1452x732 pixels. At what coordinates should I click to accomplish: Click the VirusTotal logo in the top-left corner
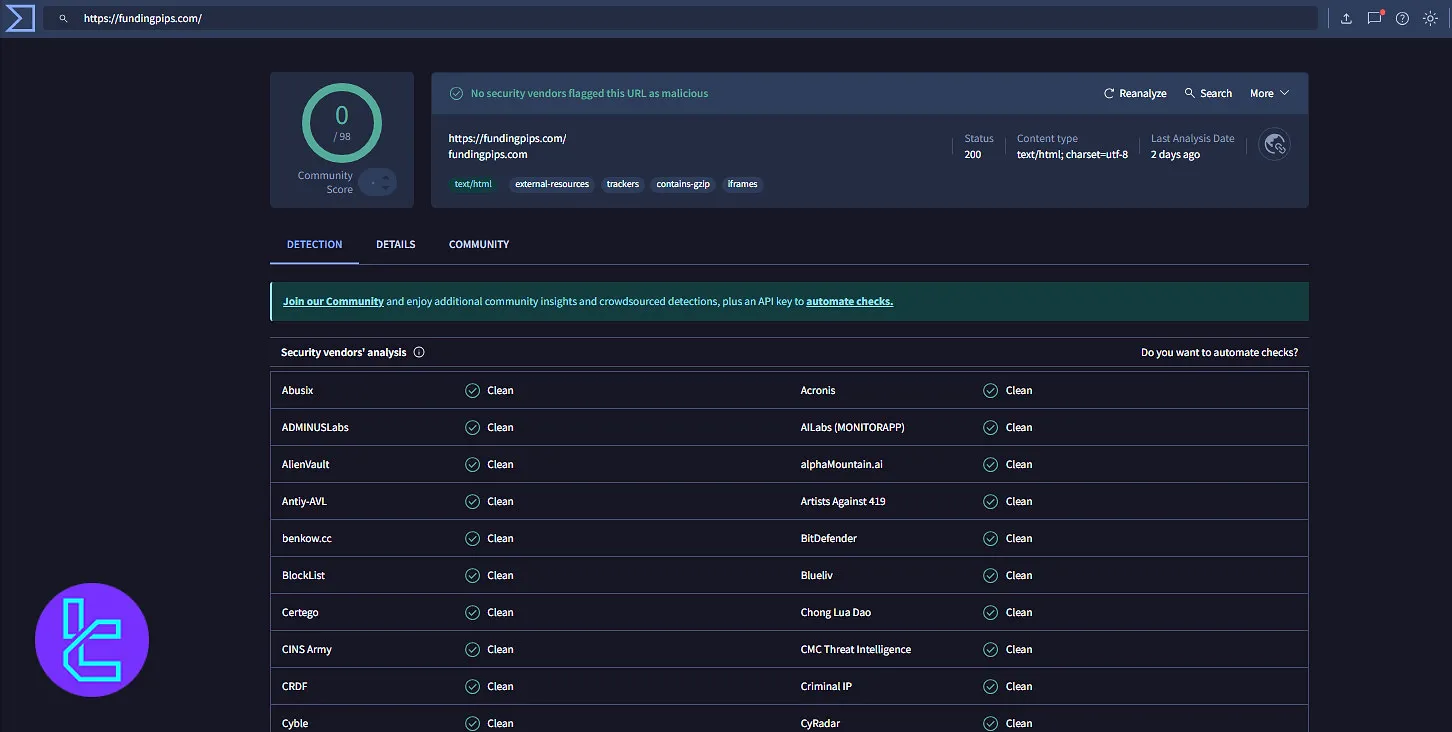[x=19, y=18]
